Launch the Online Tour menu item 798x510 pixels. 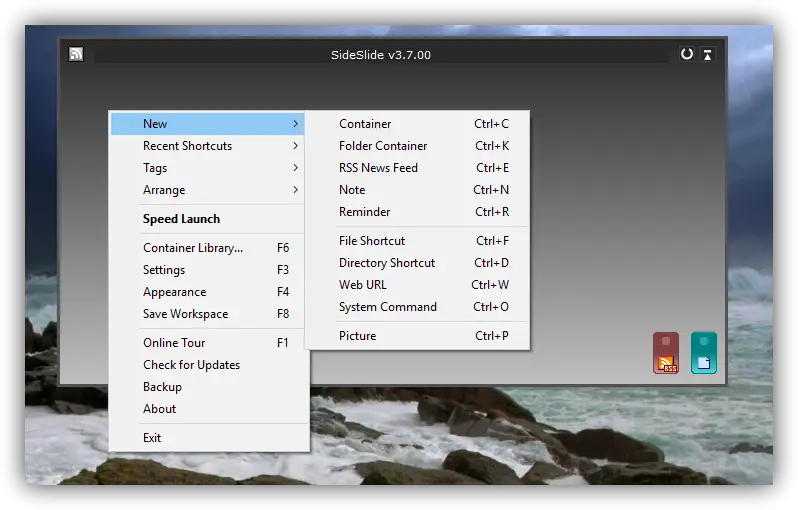pyautogui.click(x=208, y=343)
